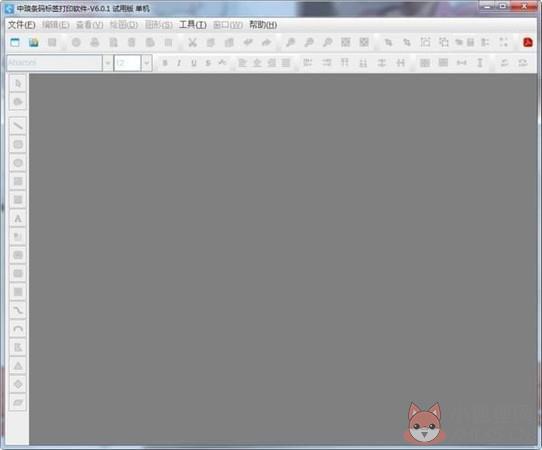Click the font size input box
The height and width of the screenshot is (450, 542).
pyautogui.click(x=127, y=63)
